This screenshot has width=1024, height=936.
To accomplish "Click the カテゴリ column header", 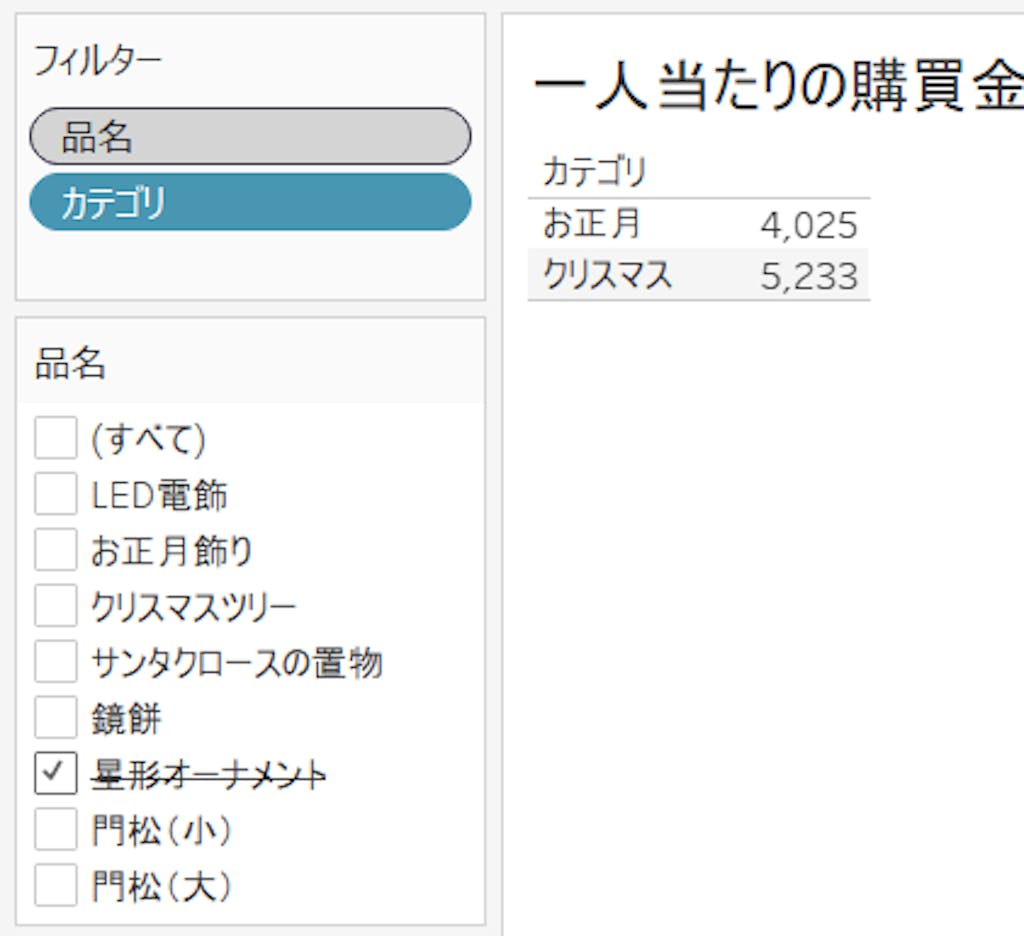I will pyautogui.click(x=595, y=172).
